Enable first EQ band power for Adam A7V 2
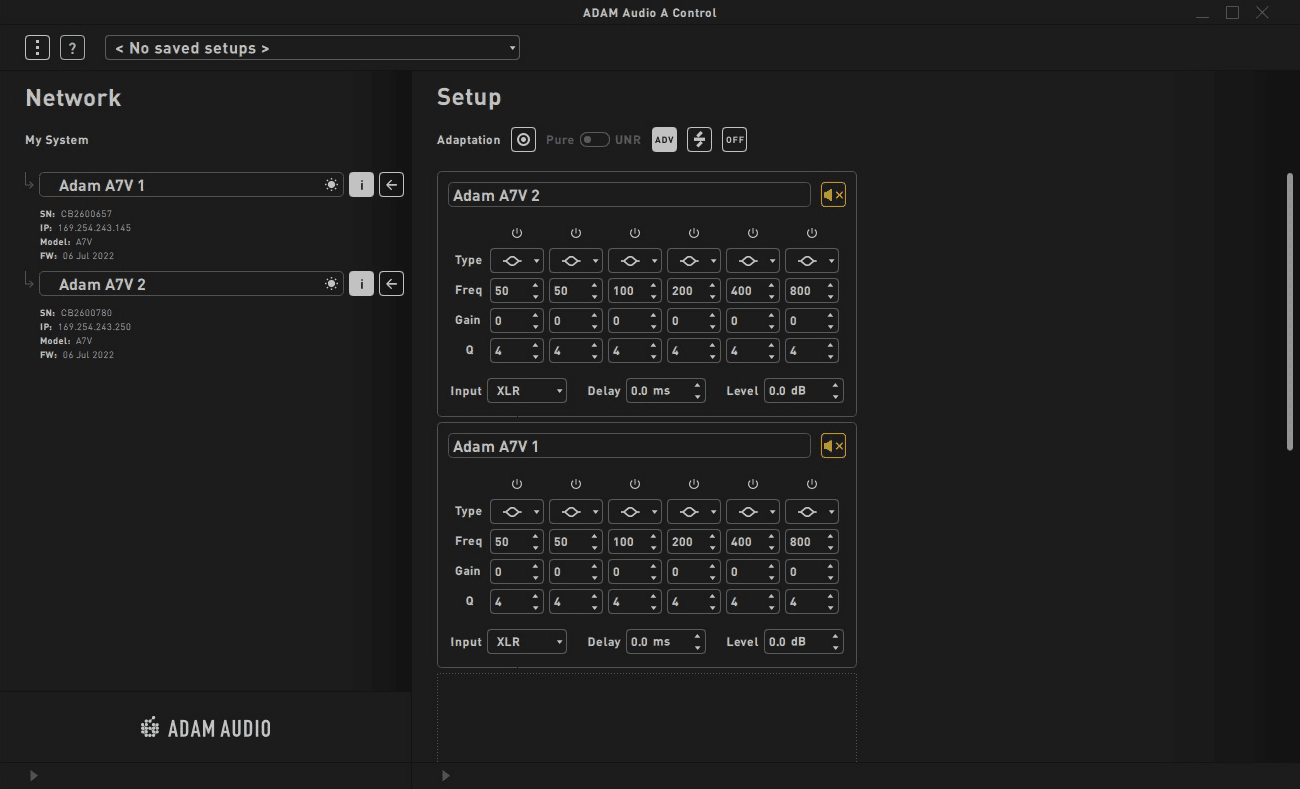 517,233
